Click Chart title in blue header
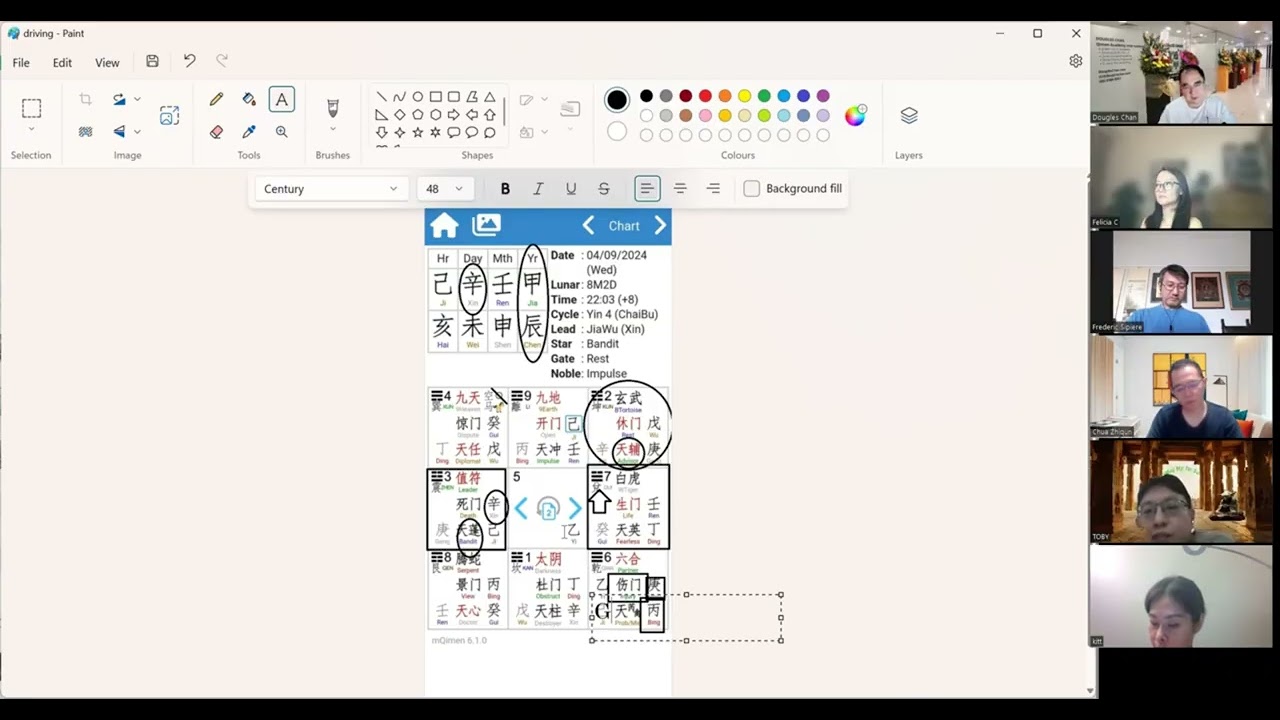 click(624, 226)
